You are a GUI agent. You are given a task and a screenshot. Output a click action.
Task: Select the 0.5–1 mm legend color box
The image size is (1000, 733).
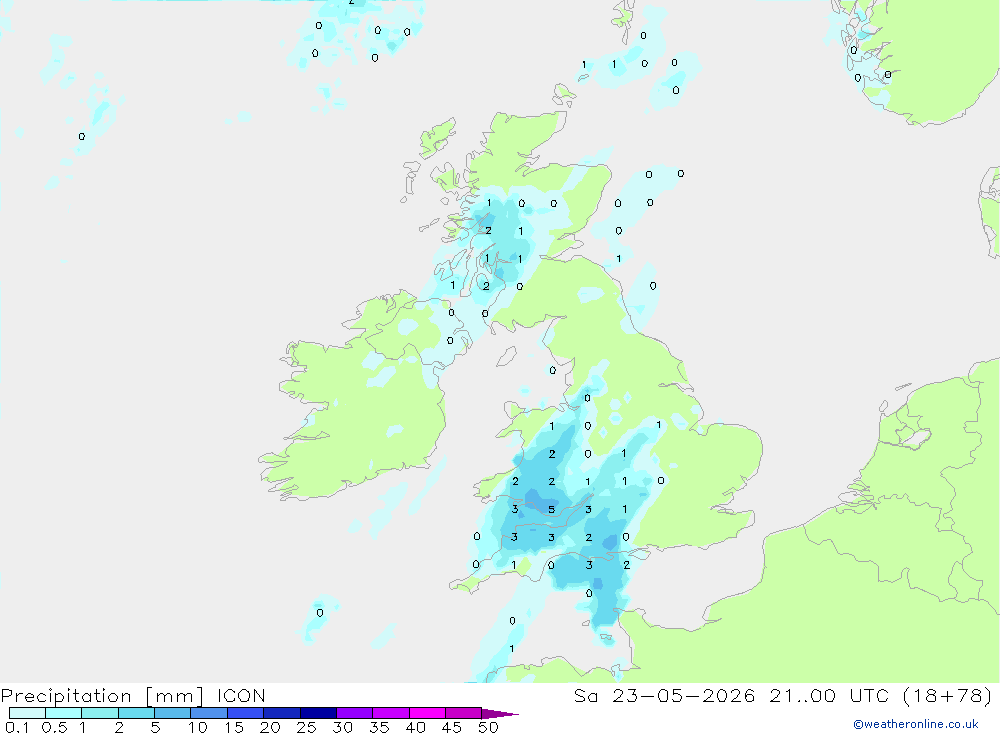(64, 713)
